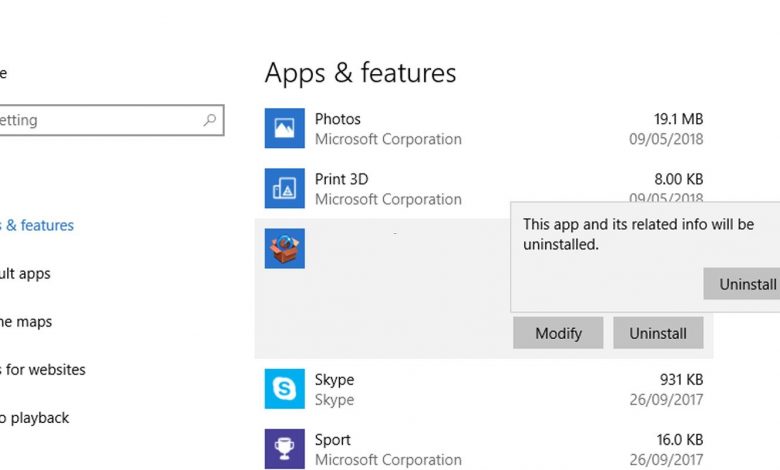Open Offline maps settings page
Image resolution: width=780 pixels, height=470 pixels.
pos(26,322)
